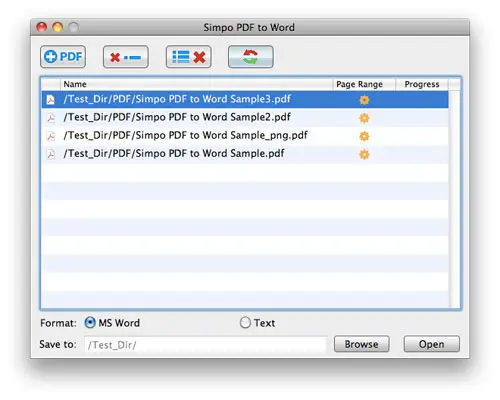
Task: Click the Save to path field
Action: click(206, 345)
